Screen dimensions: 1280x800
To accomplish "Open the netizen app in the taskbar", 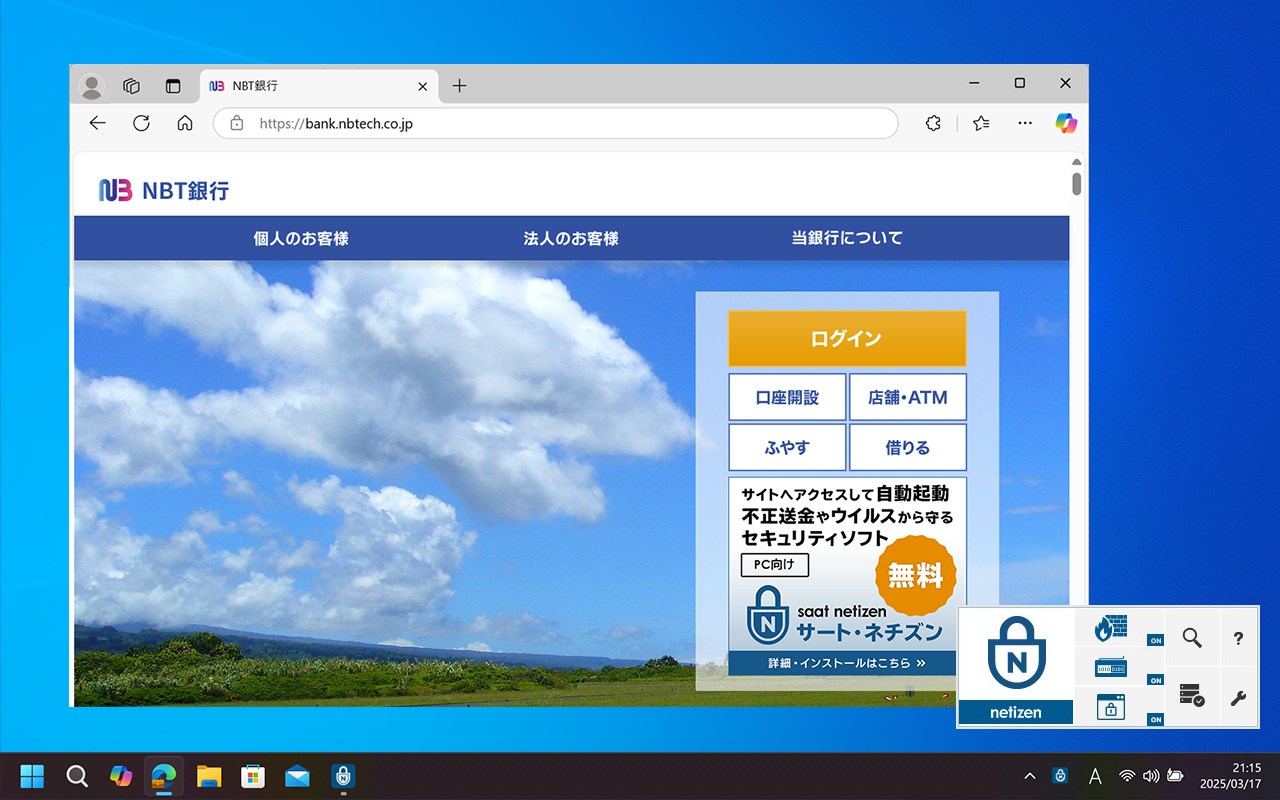I will click(342, 776).
